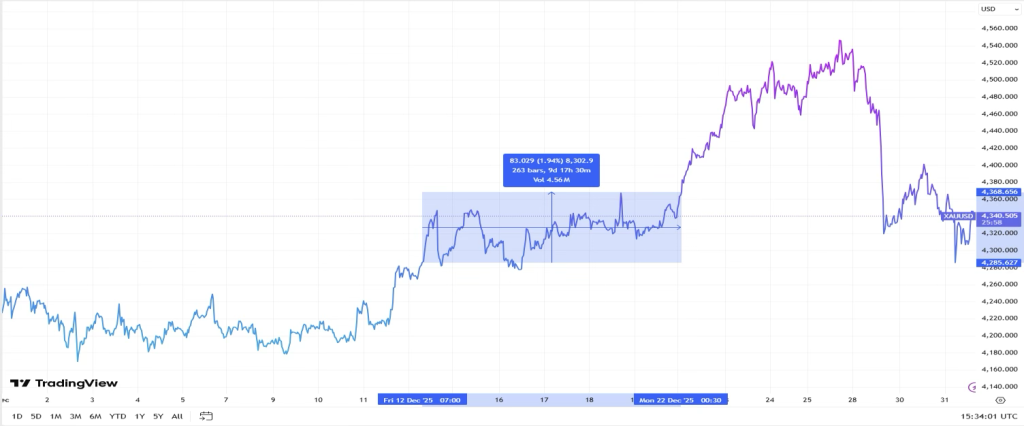This screenshot has height=426, width=1024.
Task: Click the TradingView logo
Action: pyautogui.click(x=64, y=383)
